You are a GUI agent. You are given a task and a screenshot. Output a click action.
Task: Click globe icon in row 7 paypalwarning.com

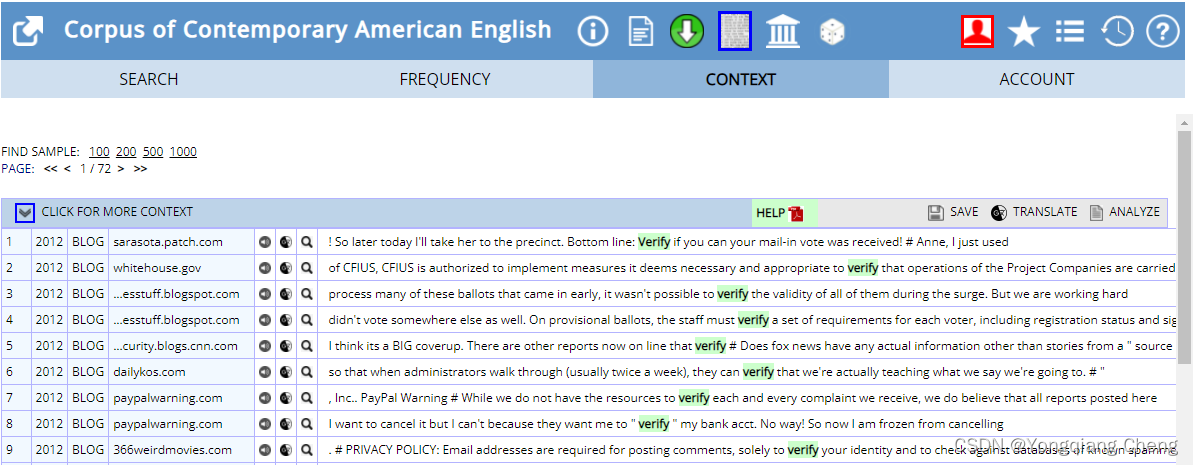tap(285, 398)
